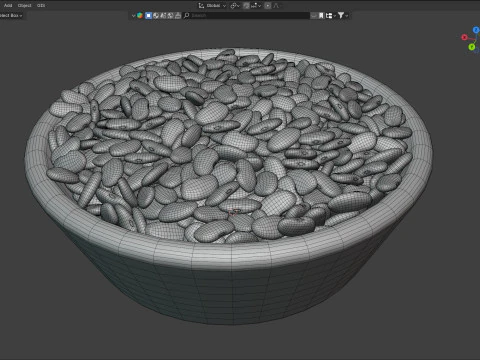Toggle the snap magnet button
Screen dimensions: 480x360
click(x=246, y=6)
